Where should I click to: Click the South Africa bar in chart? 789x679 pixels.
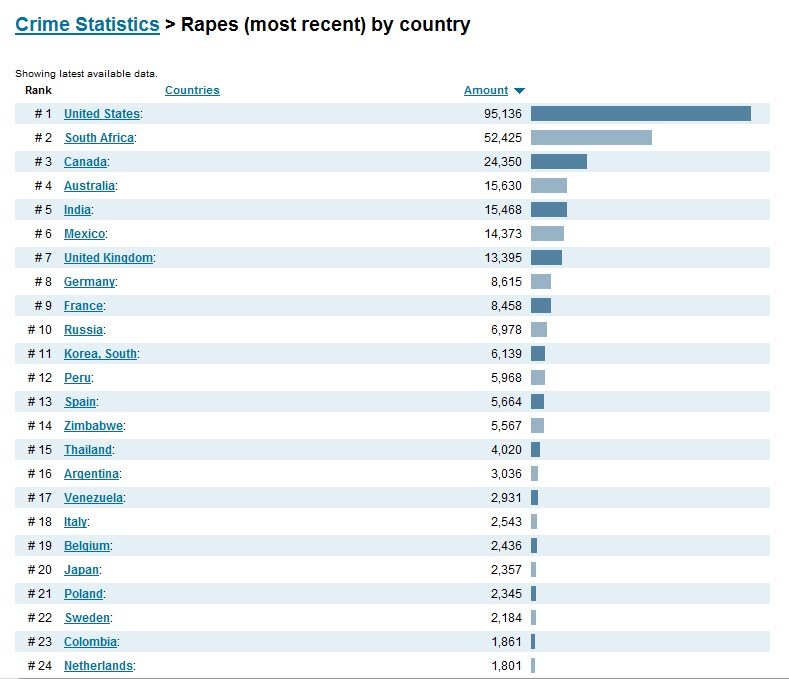591,138
